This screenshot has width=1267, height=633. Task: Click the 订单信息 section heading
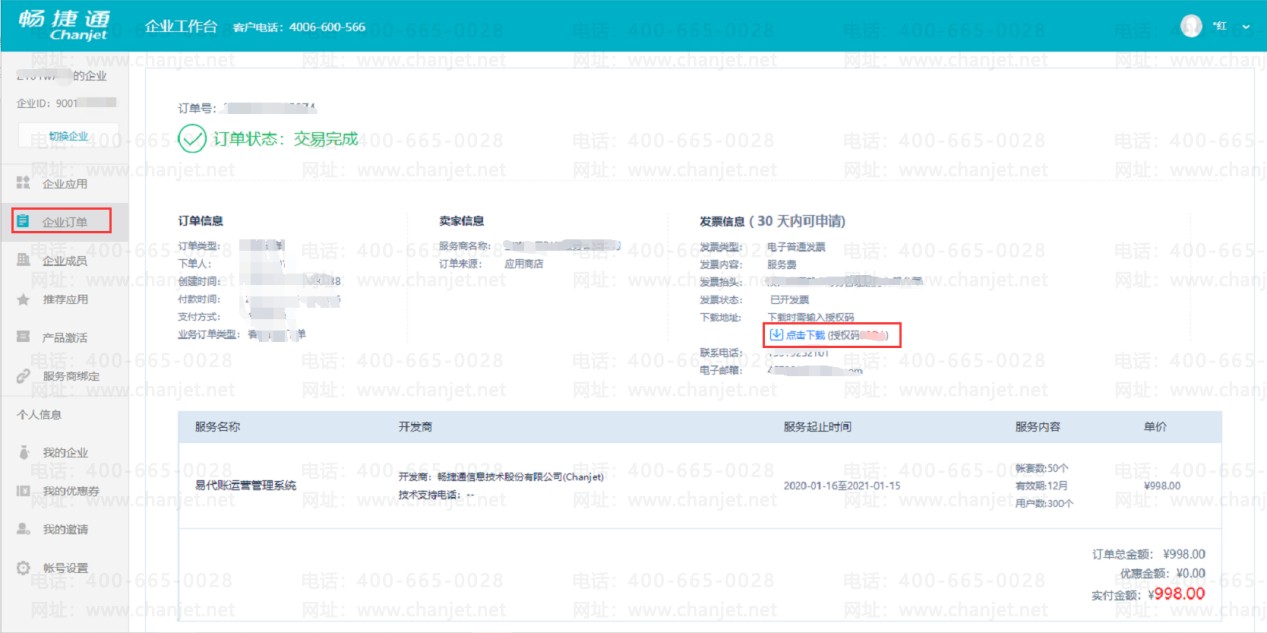pos(201,221)
